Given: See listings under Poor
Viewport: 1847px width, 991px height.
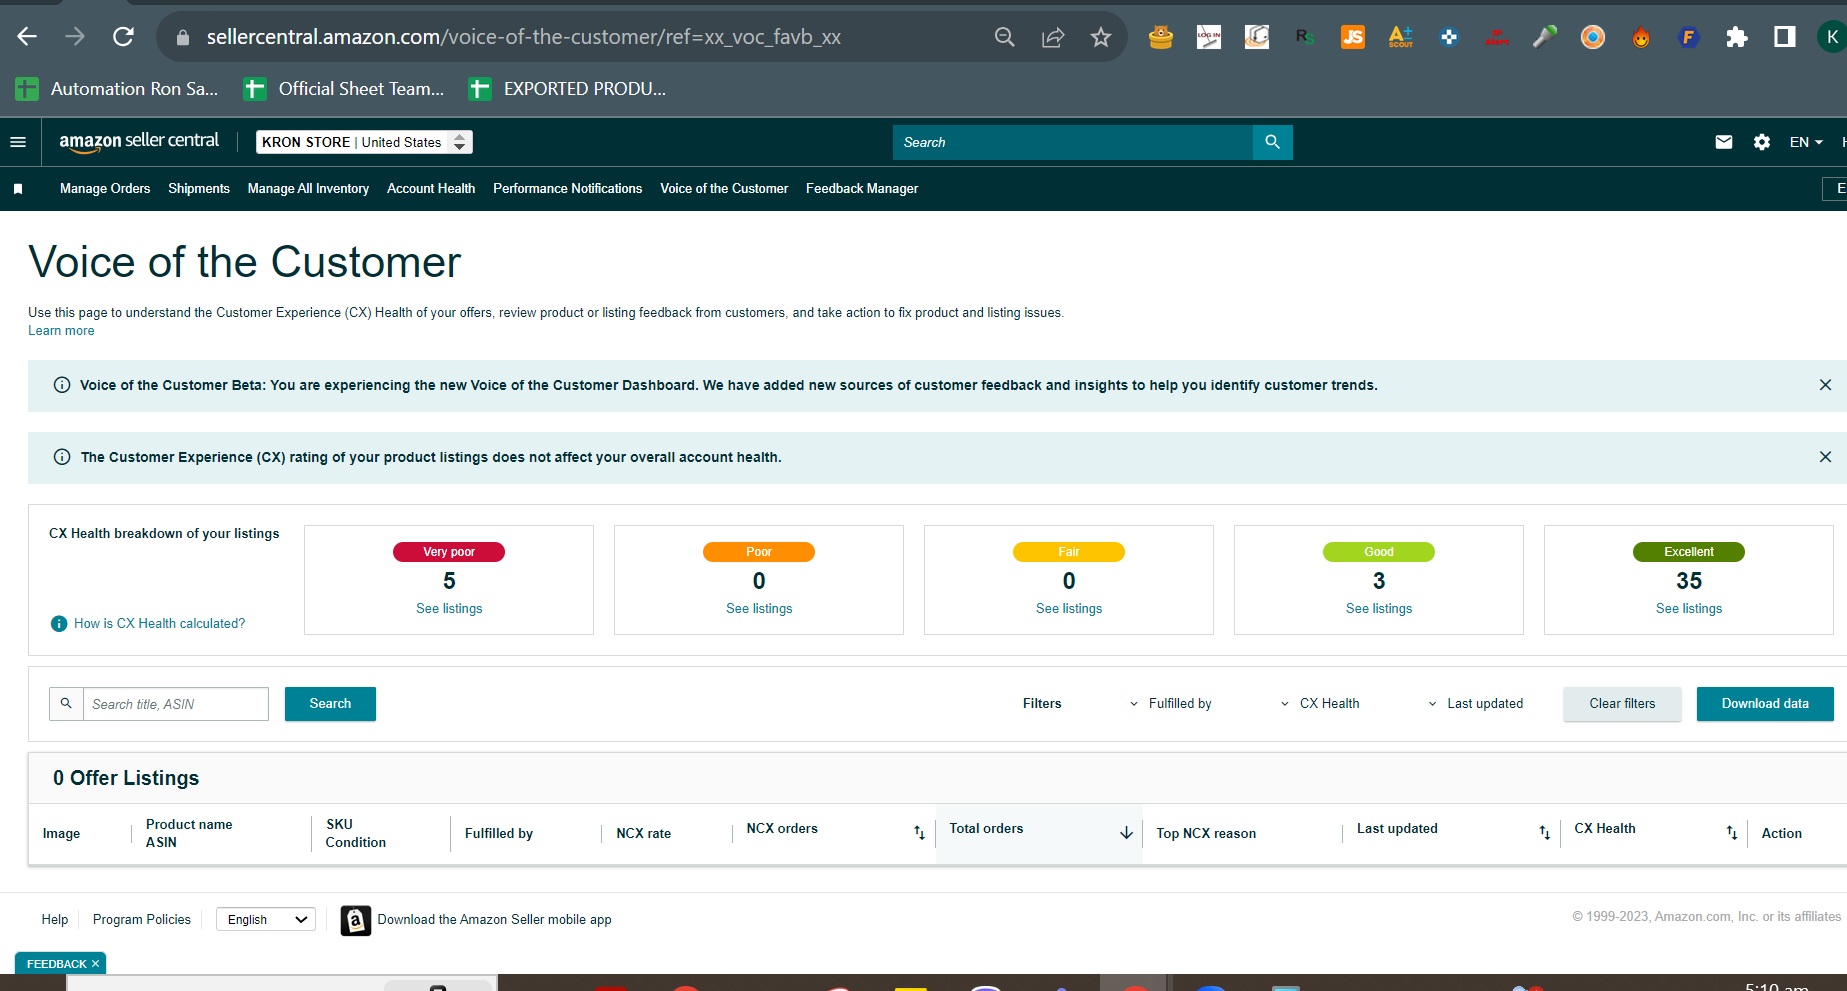Looking at the screenshot, I should click(759, 609).
